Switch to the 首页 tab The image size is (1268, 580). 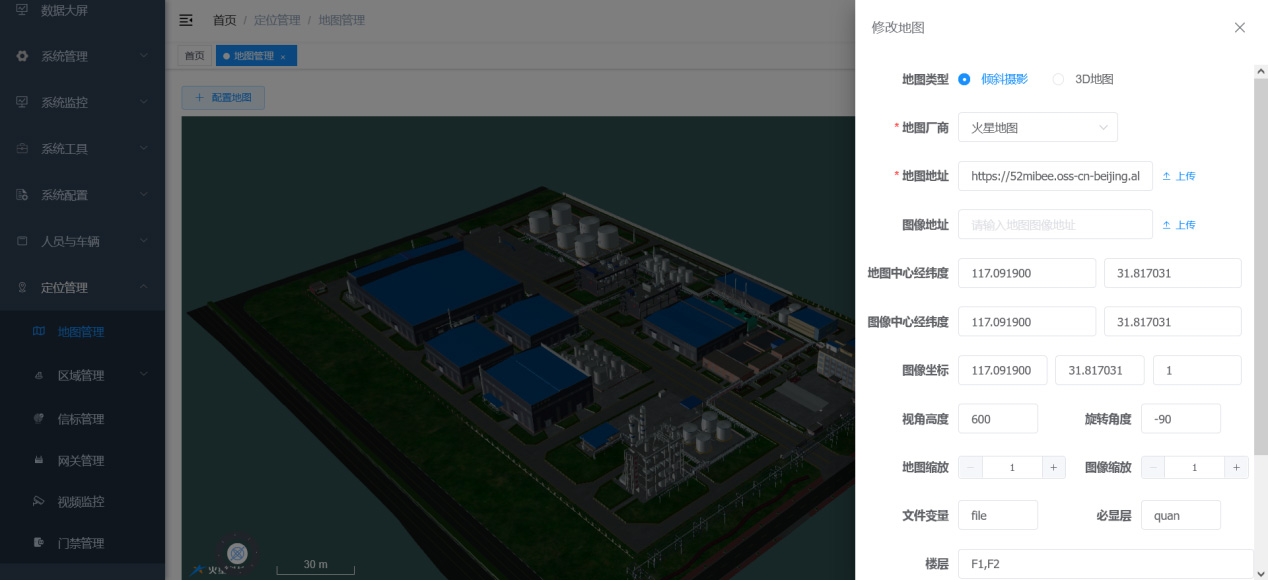(194, 56)
